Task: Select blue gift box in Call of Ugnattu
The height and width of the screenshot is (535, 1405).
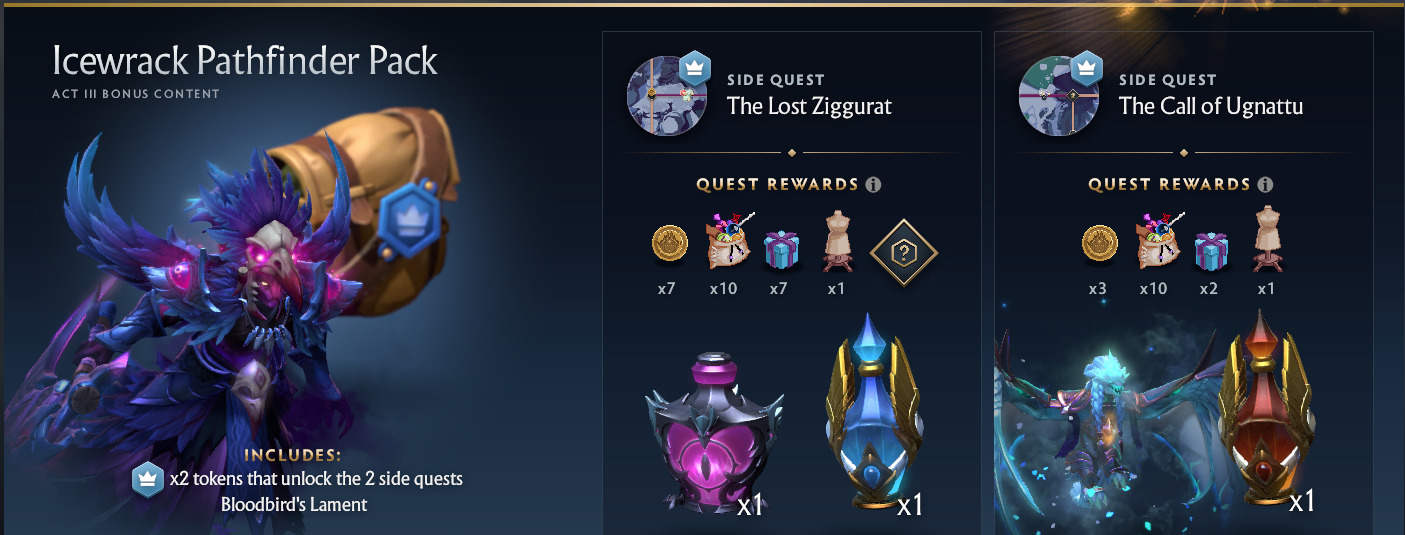Action: click(x=1213, y=249)
